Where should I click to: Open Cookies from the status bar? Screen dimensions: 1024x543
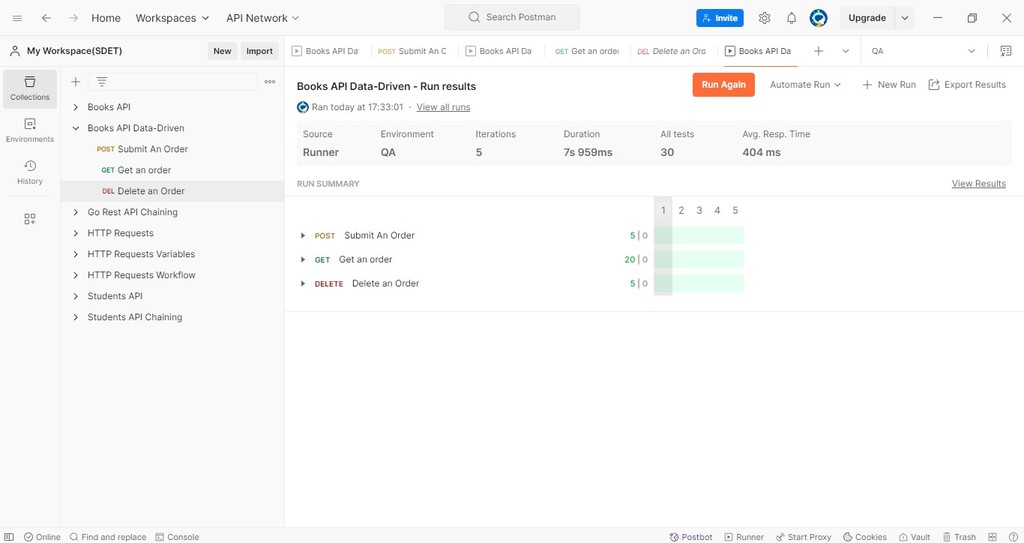(x=865, y=537)
